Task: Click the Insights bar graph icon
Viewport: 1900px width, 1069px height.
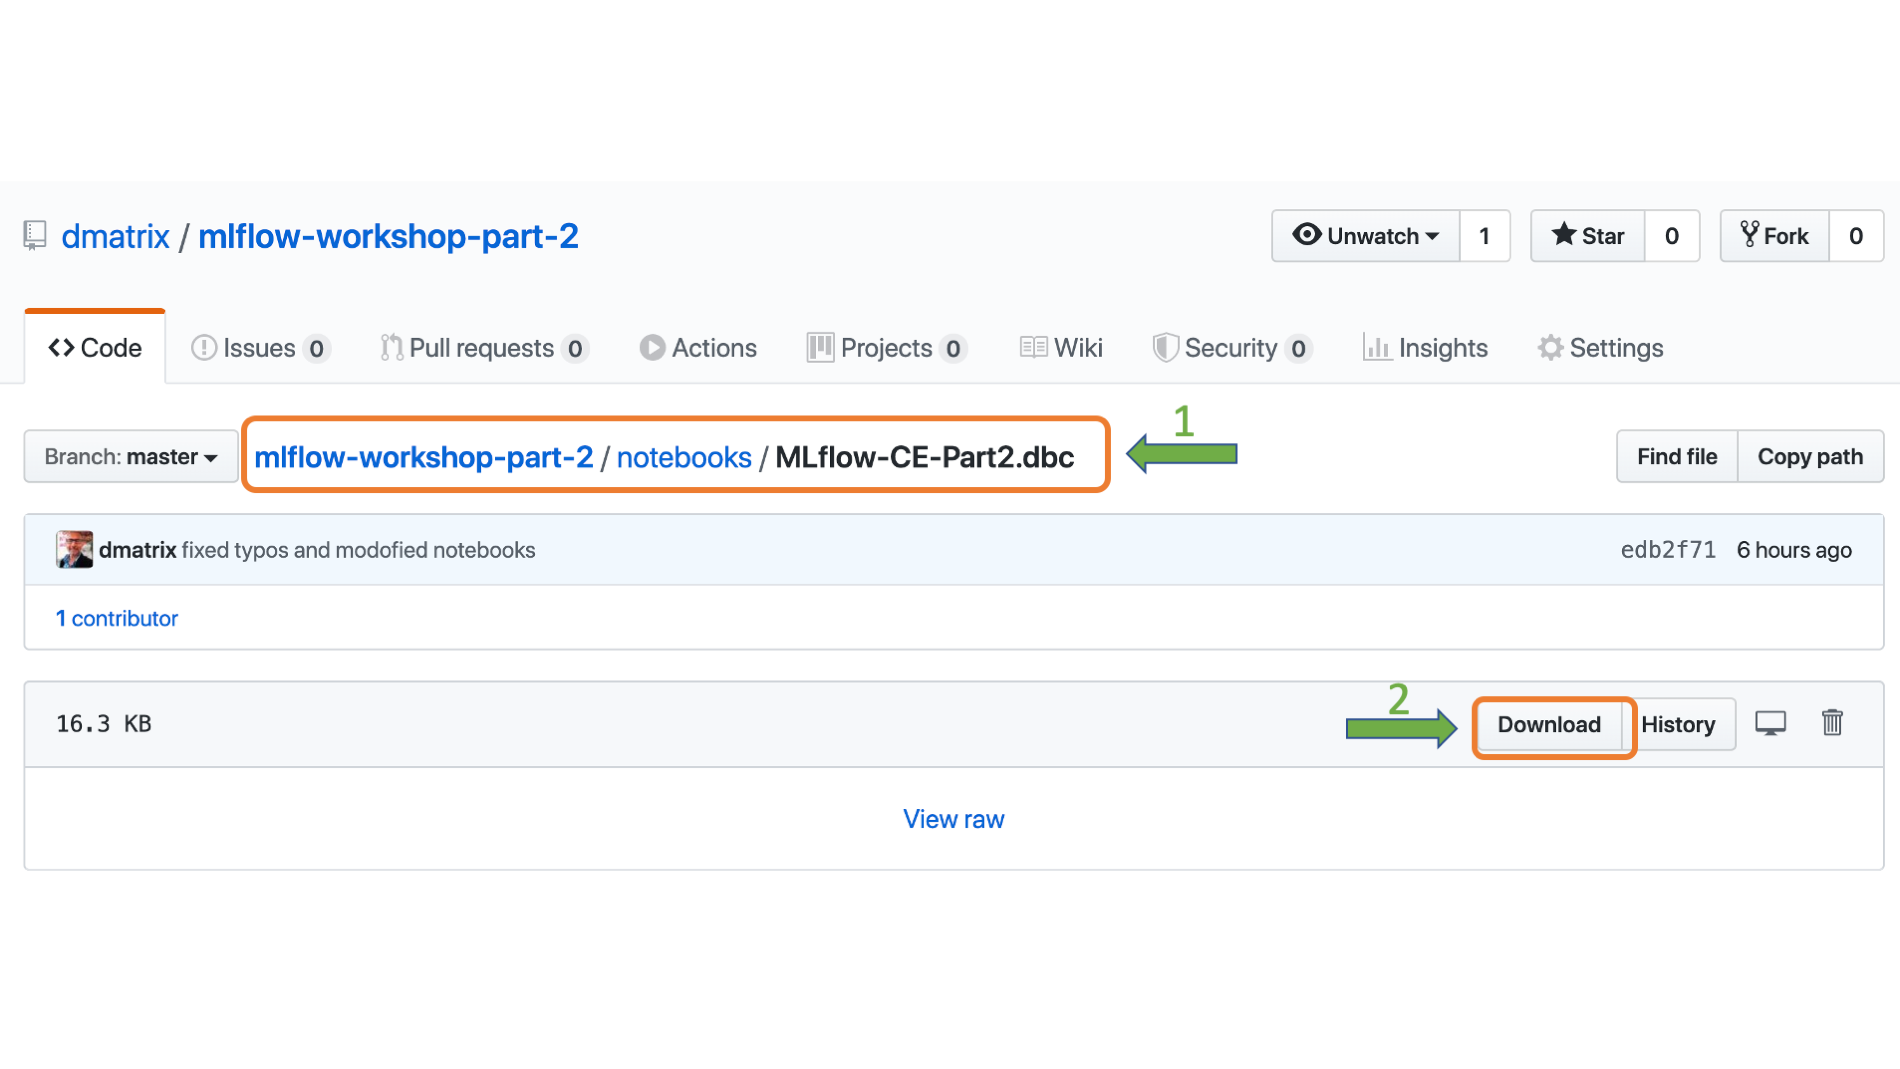Action: point(1376,348)
